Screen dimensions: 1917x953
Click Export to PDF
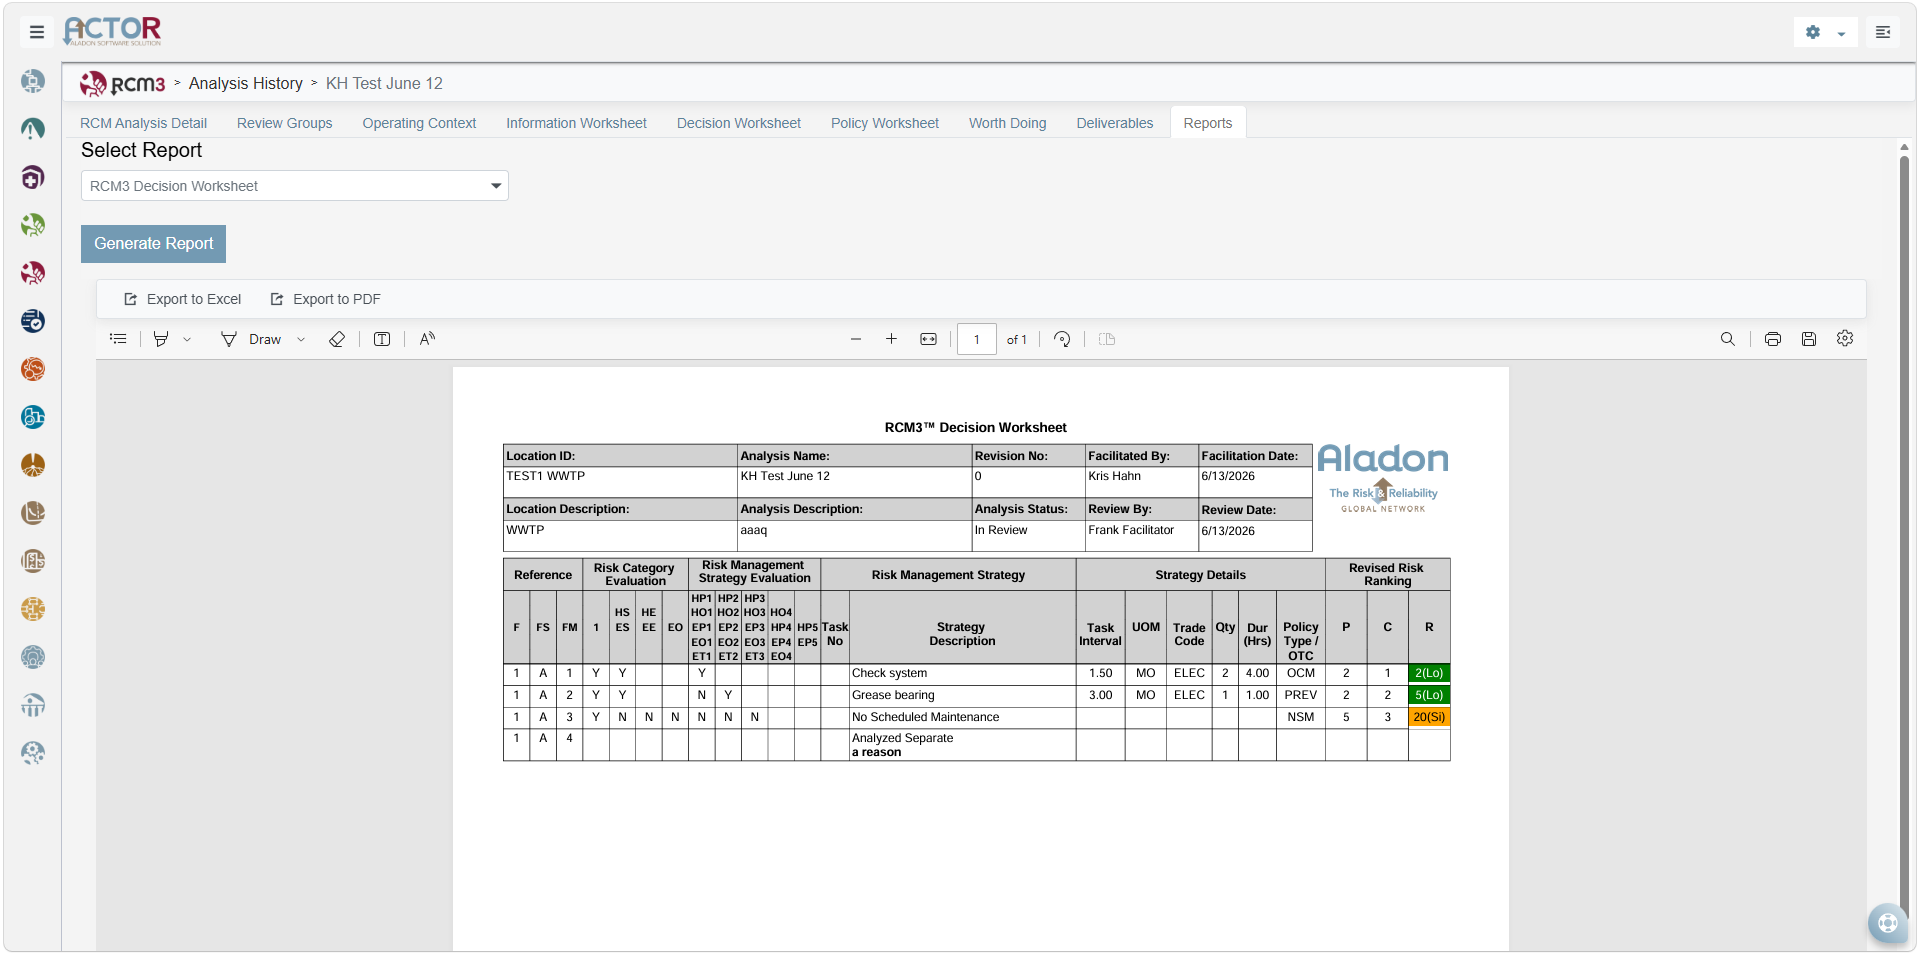[326, 299]
